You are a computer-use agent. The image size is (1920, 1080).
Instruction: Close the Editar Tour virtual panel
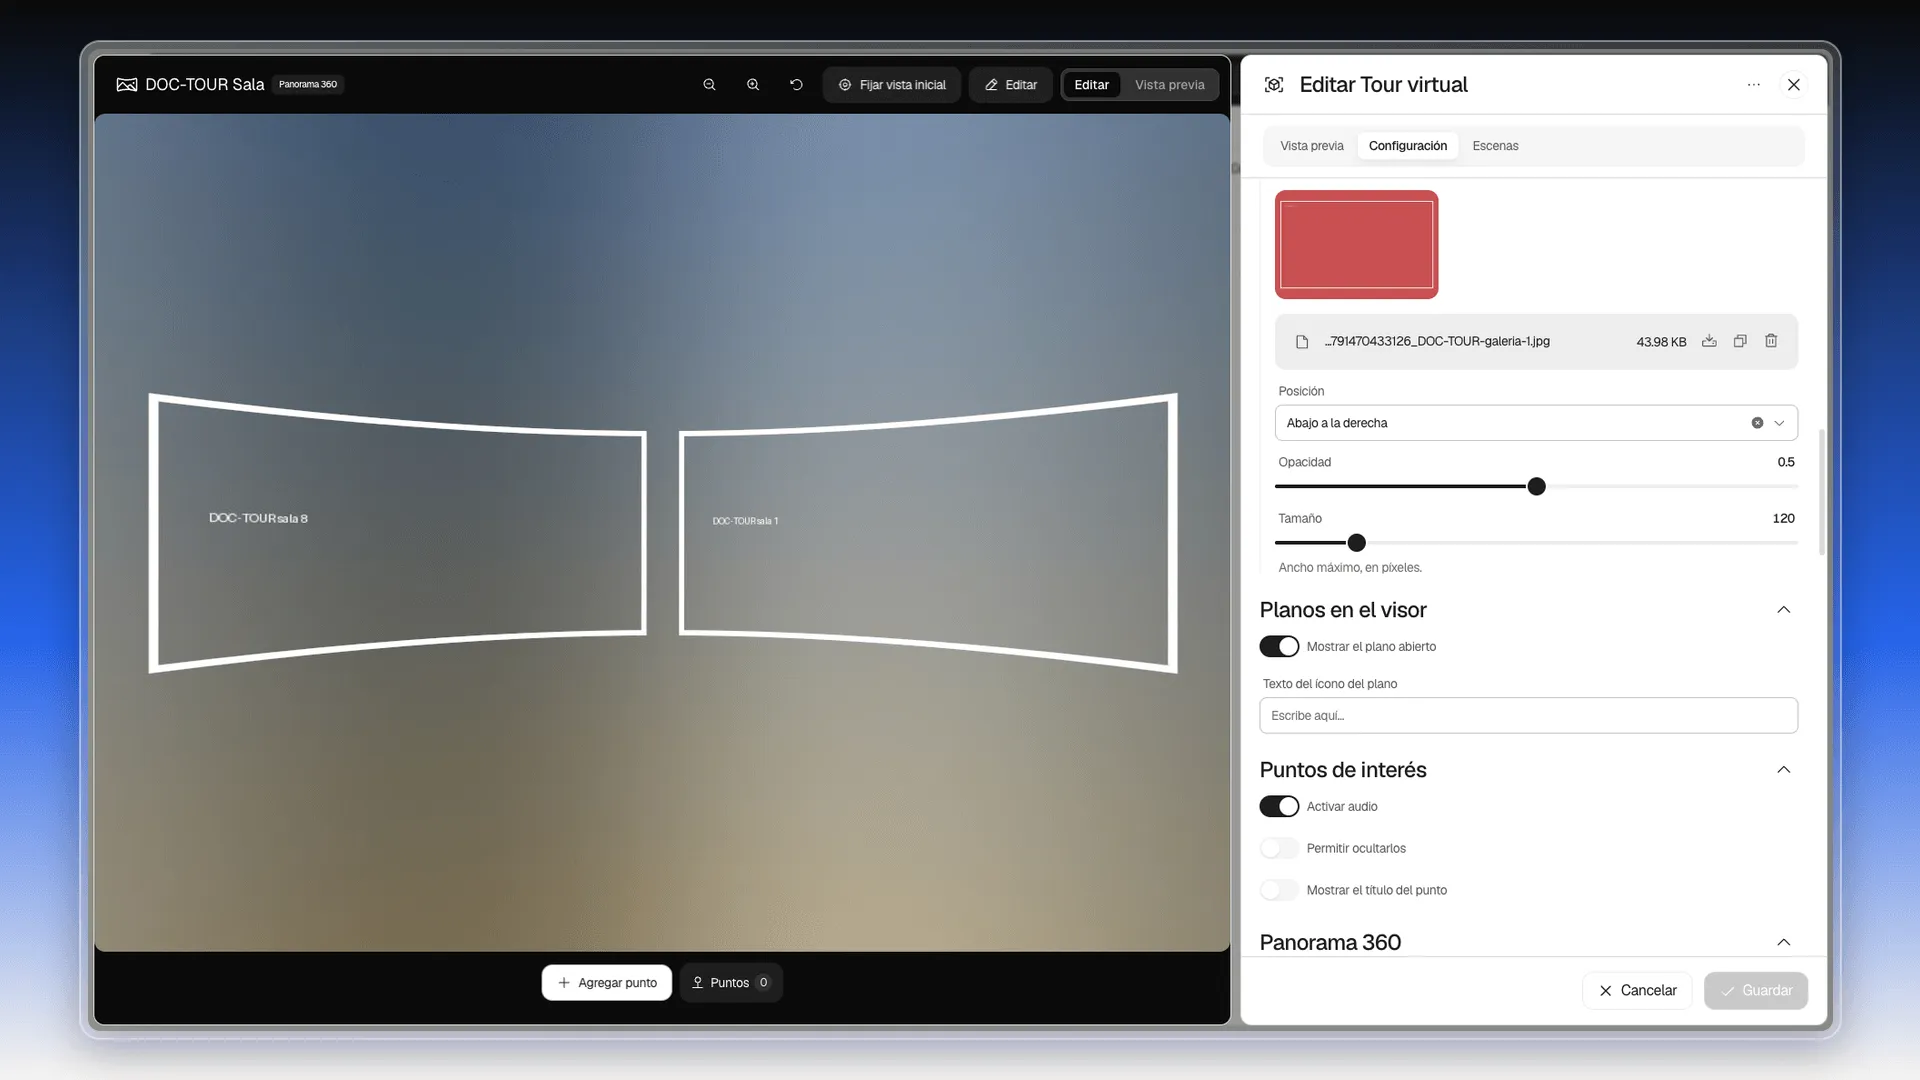click(1794, 85)
